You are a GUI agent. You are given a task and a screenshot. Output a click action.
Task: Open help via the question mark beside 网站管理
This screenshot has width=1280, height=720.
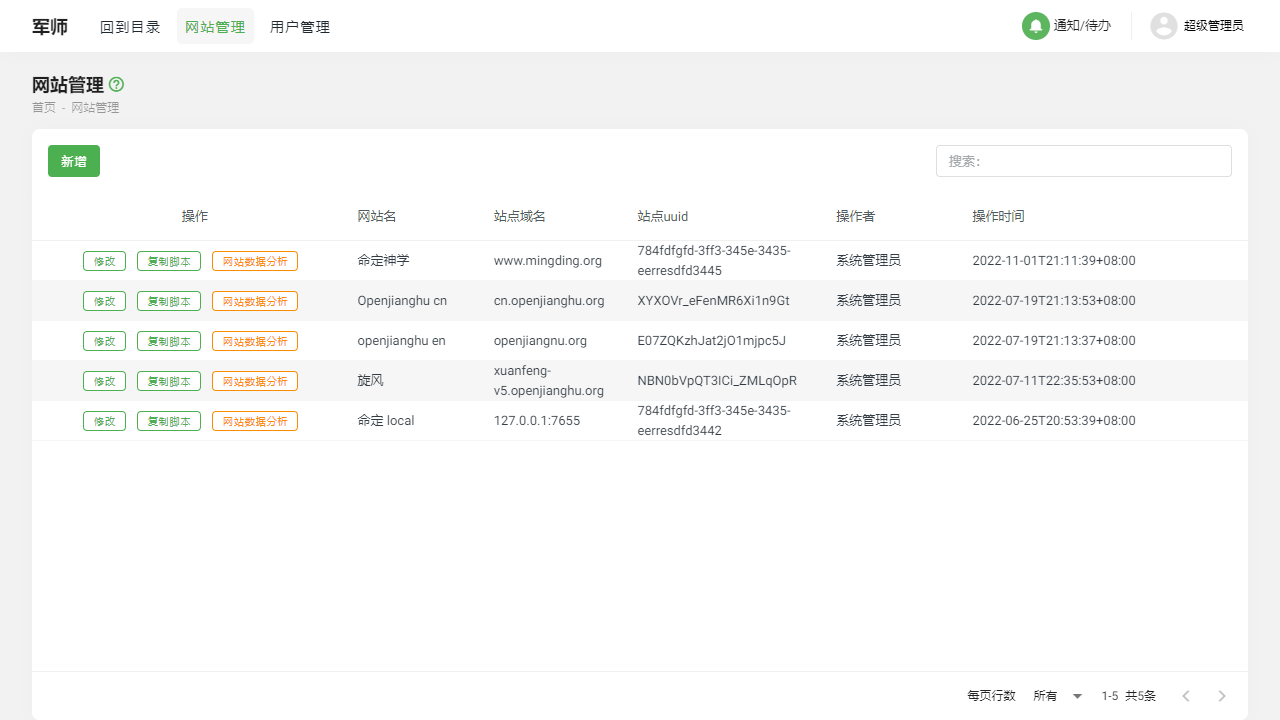115,85
